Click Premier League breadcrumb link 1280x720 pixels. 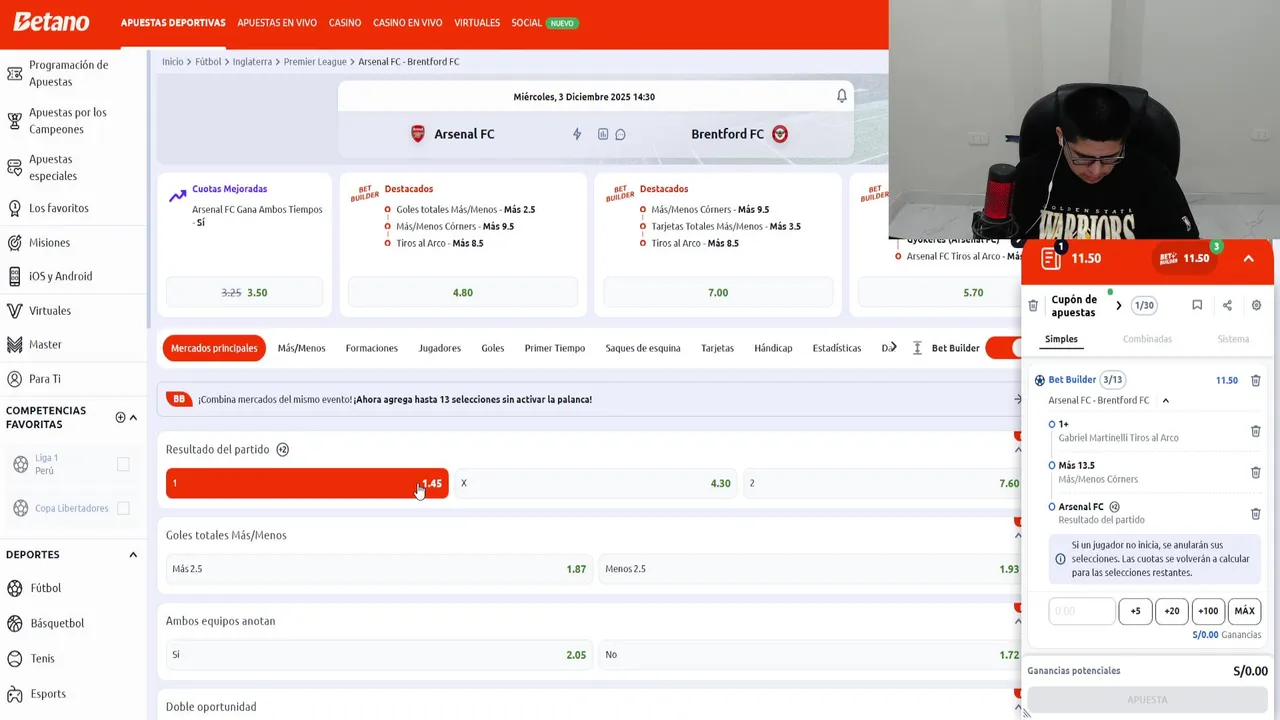[315, 62]
